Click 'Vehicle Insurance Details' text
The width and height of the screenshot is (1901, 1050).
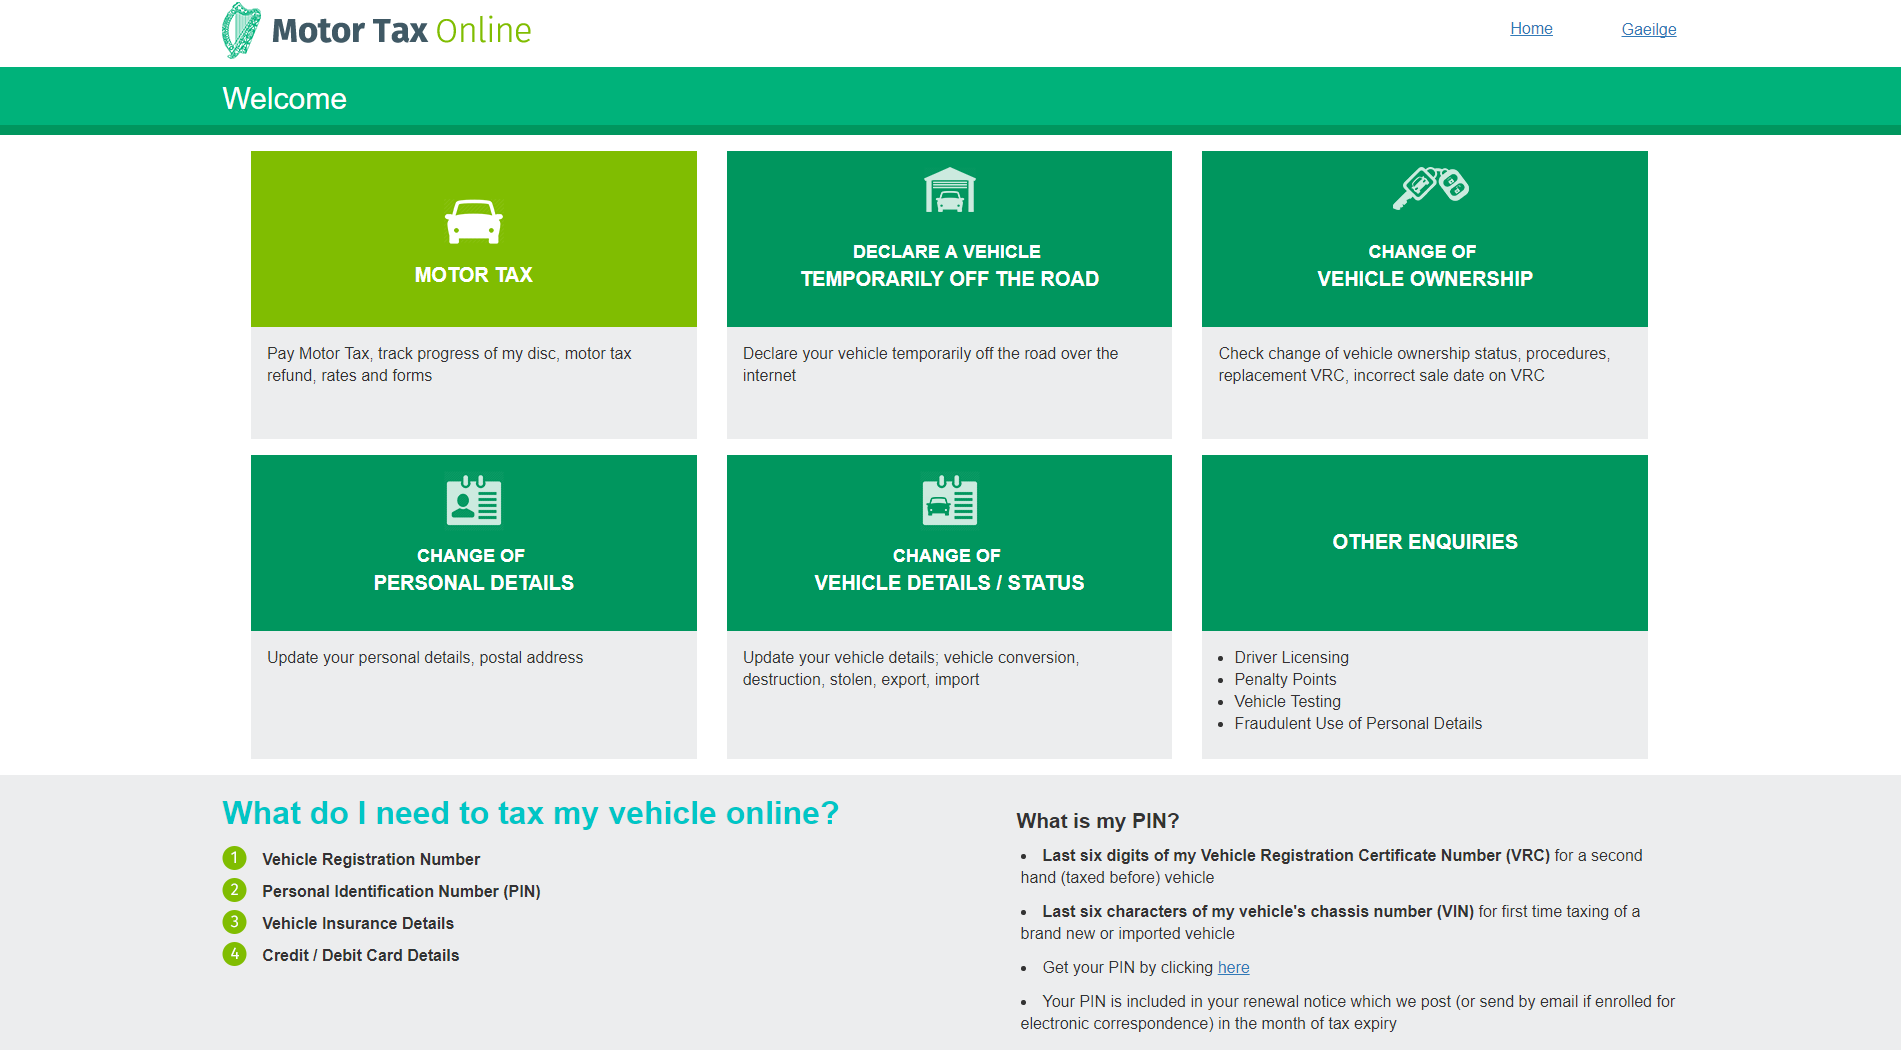(358, 923)
